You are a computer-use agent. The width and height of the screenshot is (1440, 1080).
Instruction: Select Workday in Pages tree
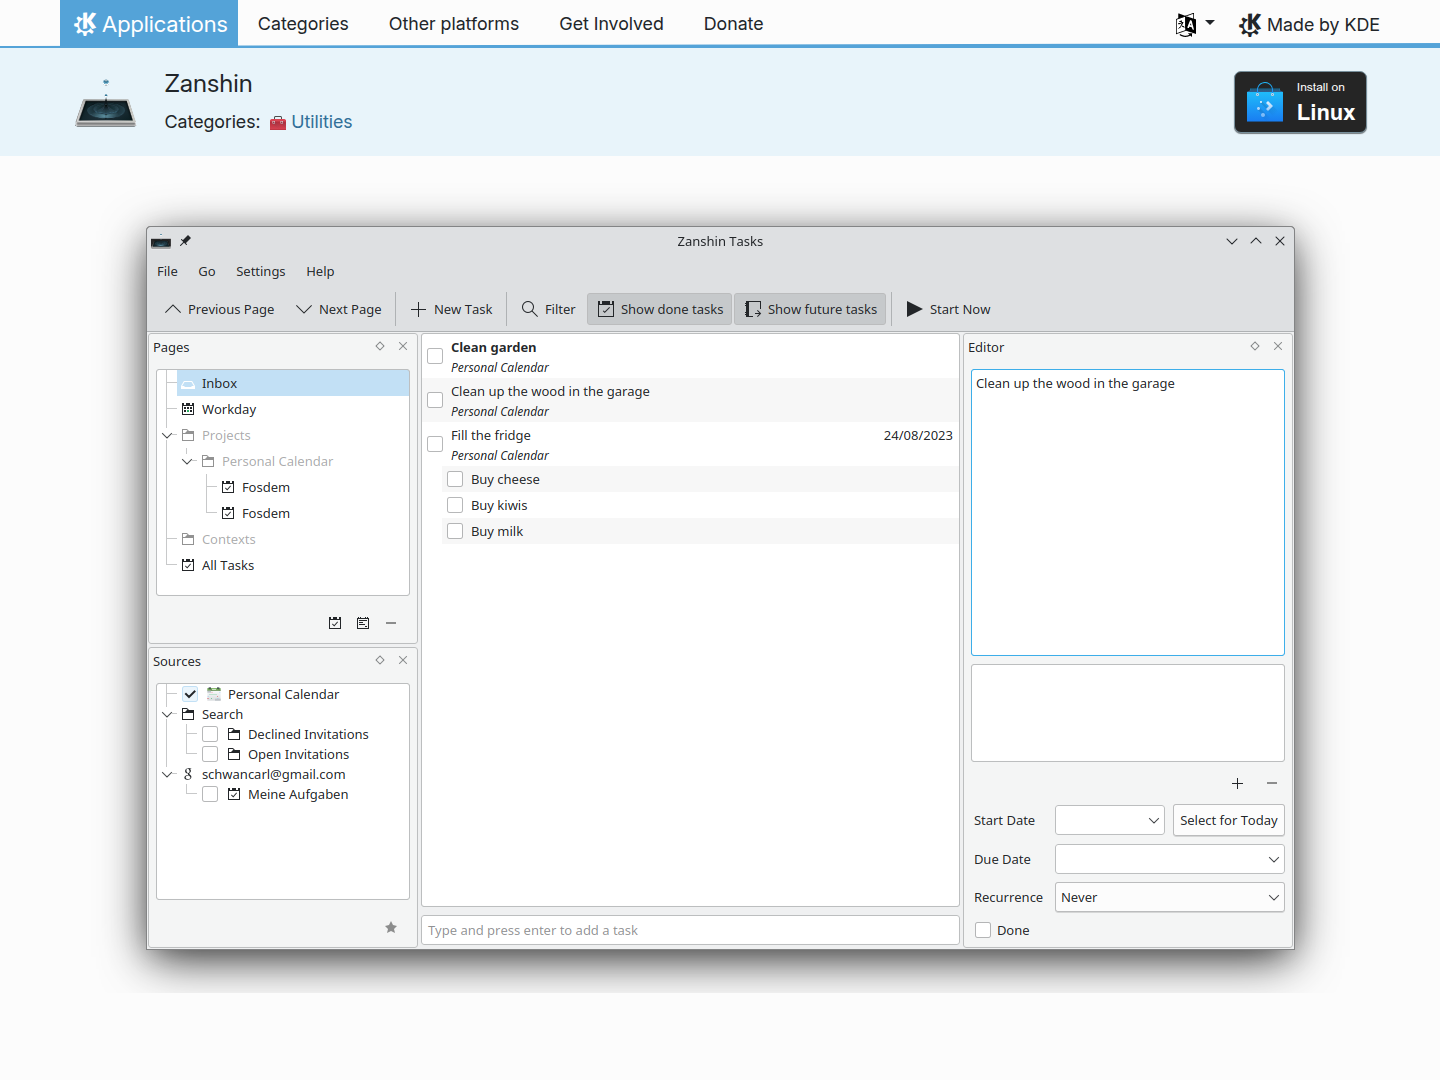click(229, 409)
